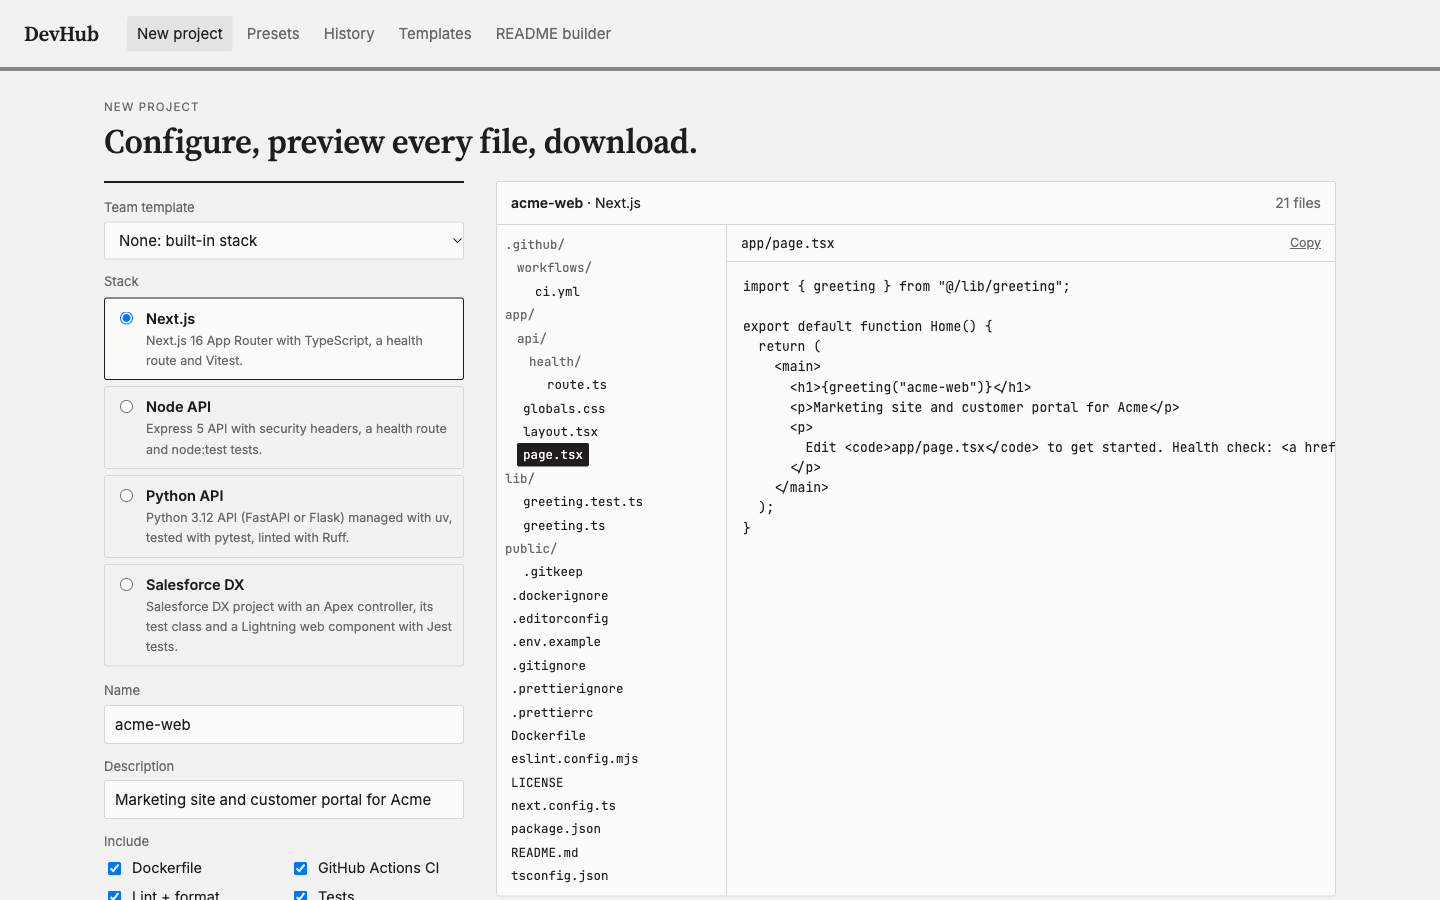1440x900 pixels.
Task: Select the highlighted page.tsx file
Action: [553, 455]
